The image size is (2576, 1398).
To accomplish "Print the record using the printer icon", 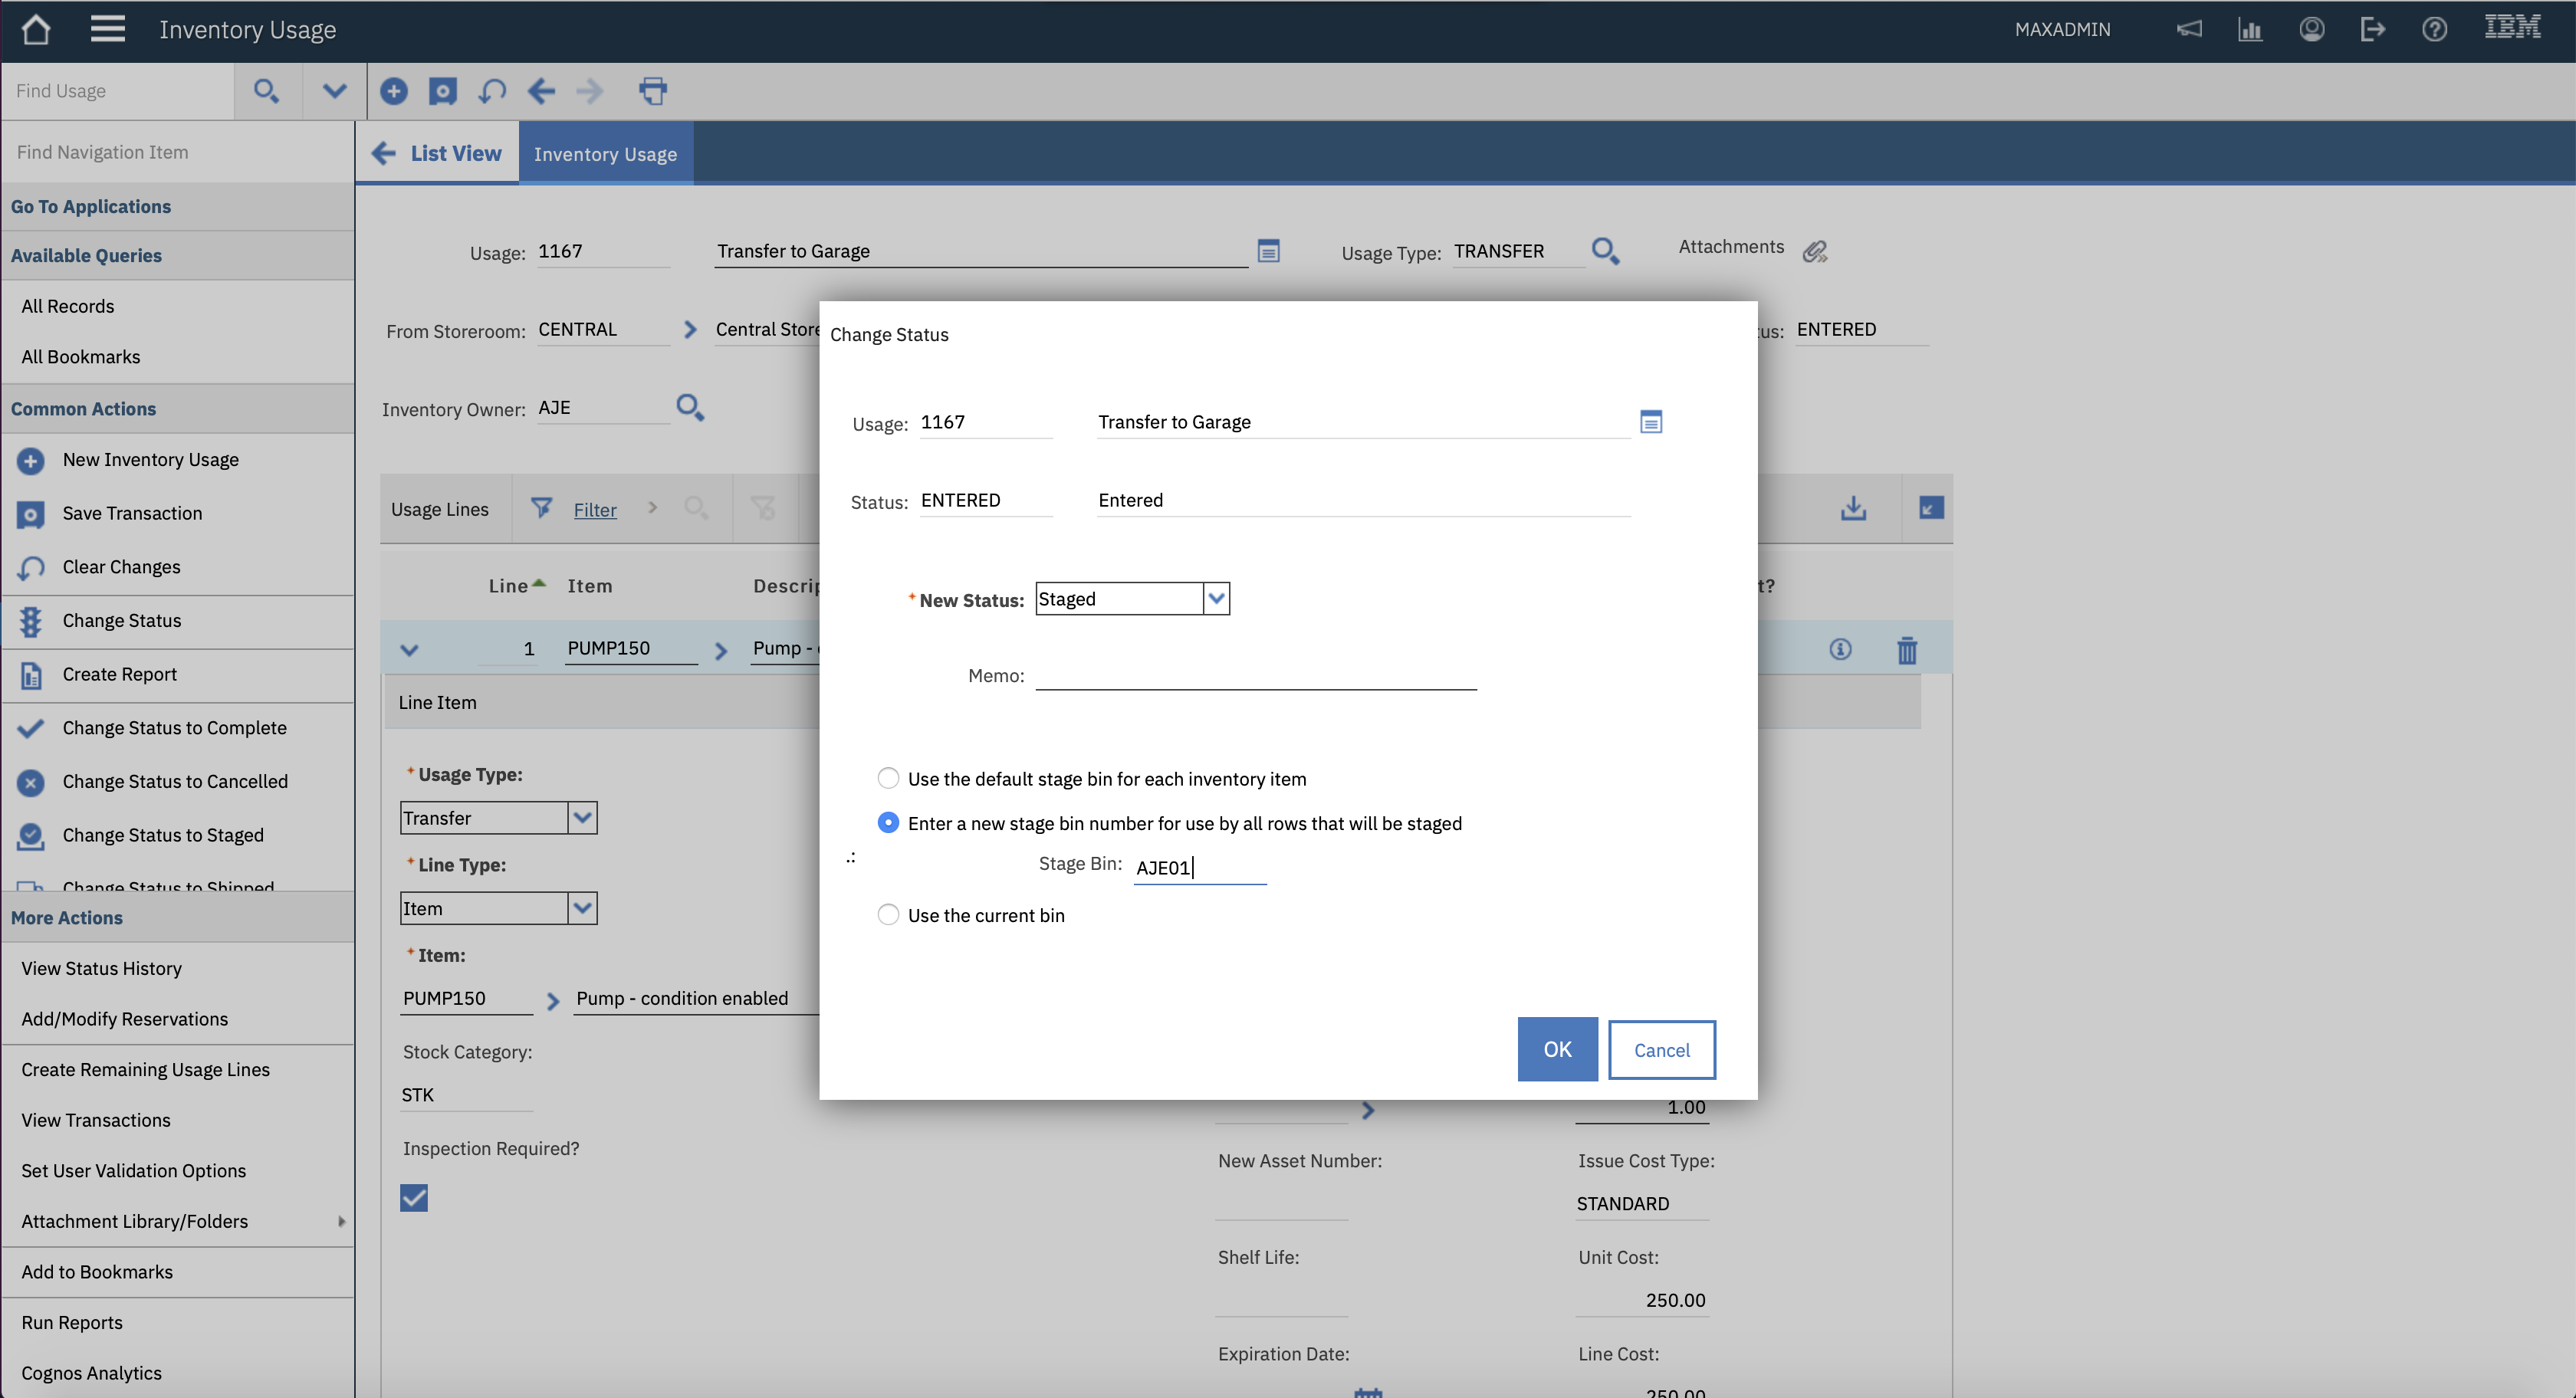I will (x=653, y=91).
